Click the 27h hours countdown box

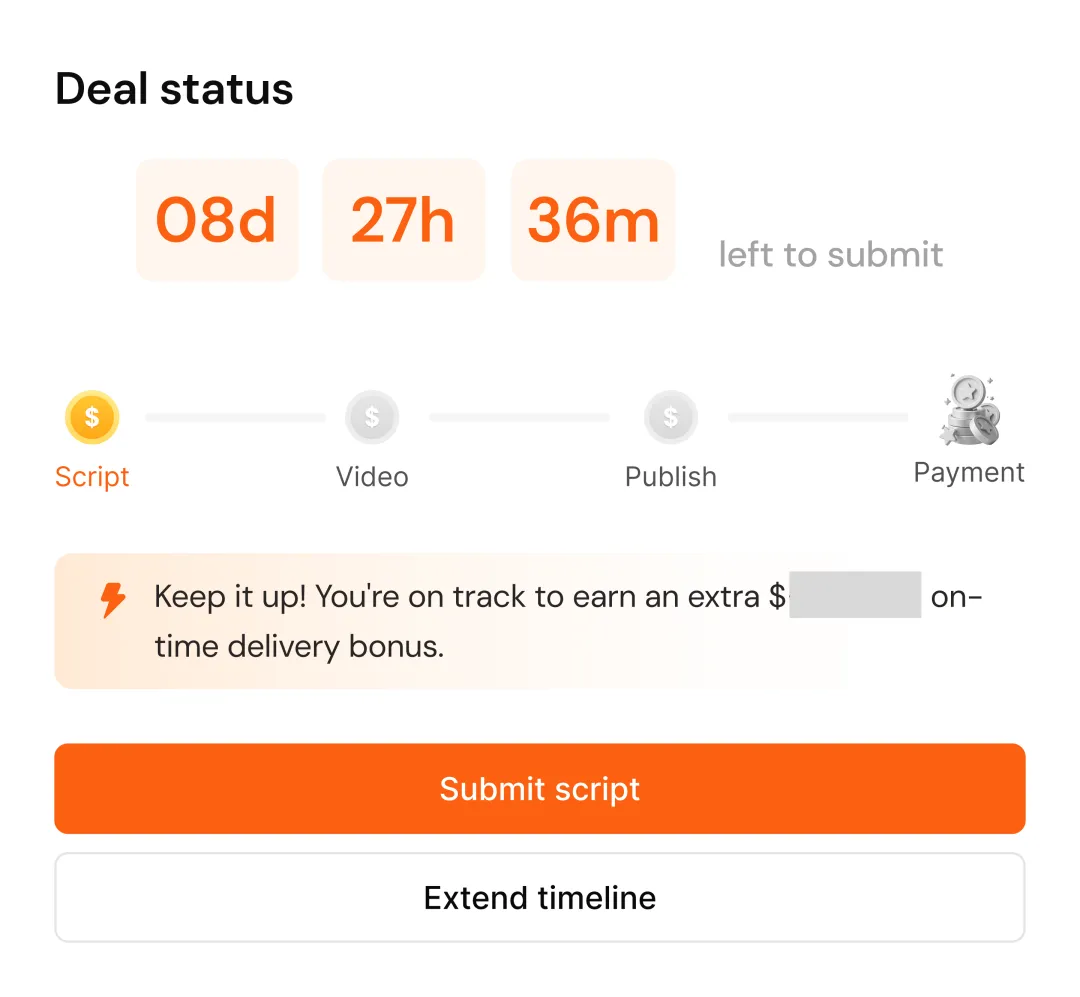(403, 220)
